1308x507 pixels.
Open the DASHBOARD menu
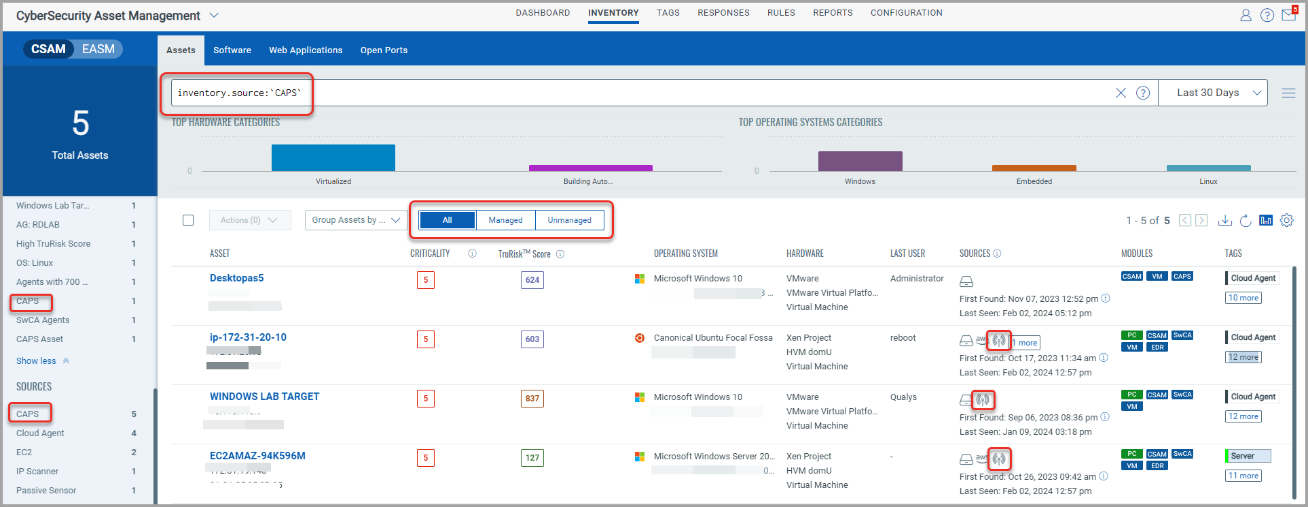coord(543,13)
